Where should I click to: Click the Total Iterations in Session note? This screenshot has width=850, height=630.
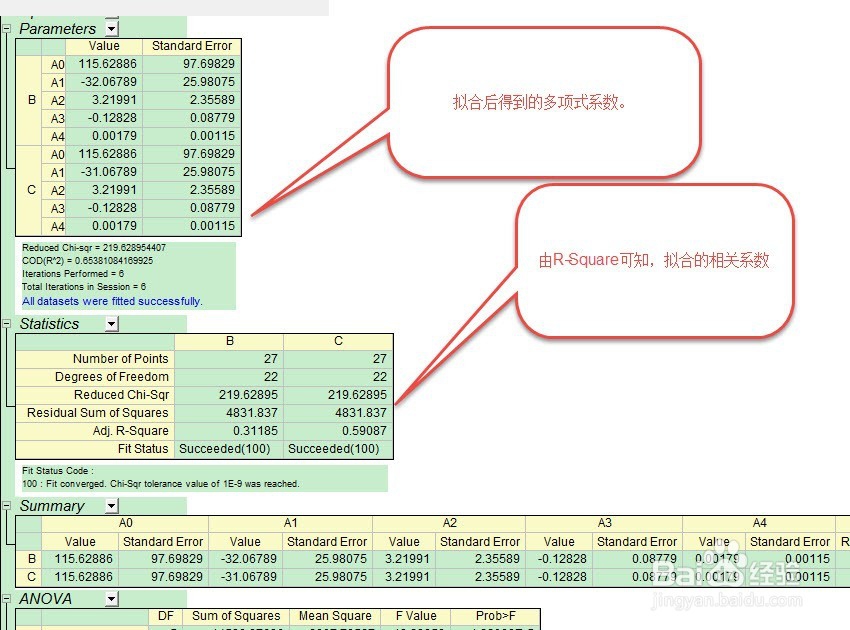pyautogui.click(x=83, y=287)
